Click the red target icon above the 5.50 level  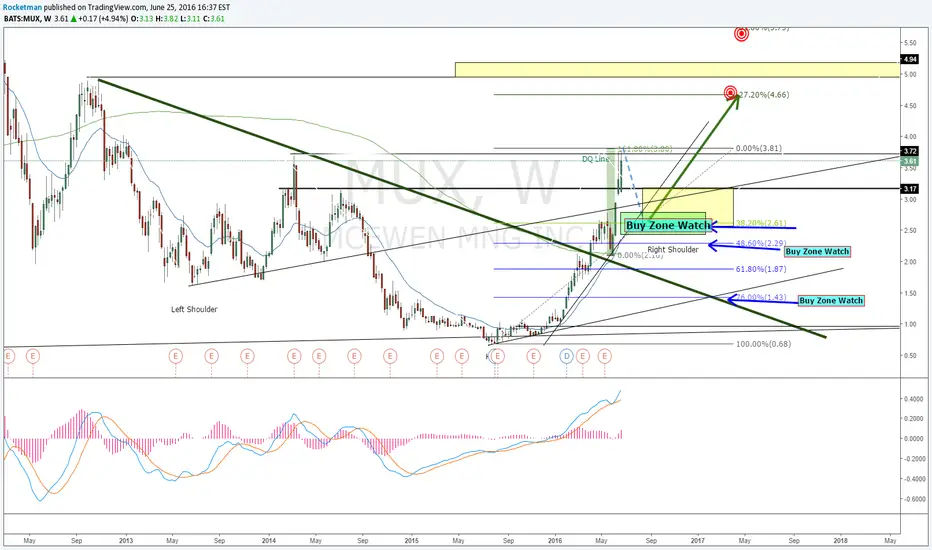pyautogui.click(x=741, y=33)
